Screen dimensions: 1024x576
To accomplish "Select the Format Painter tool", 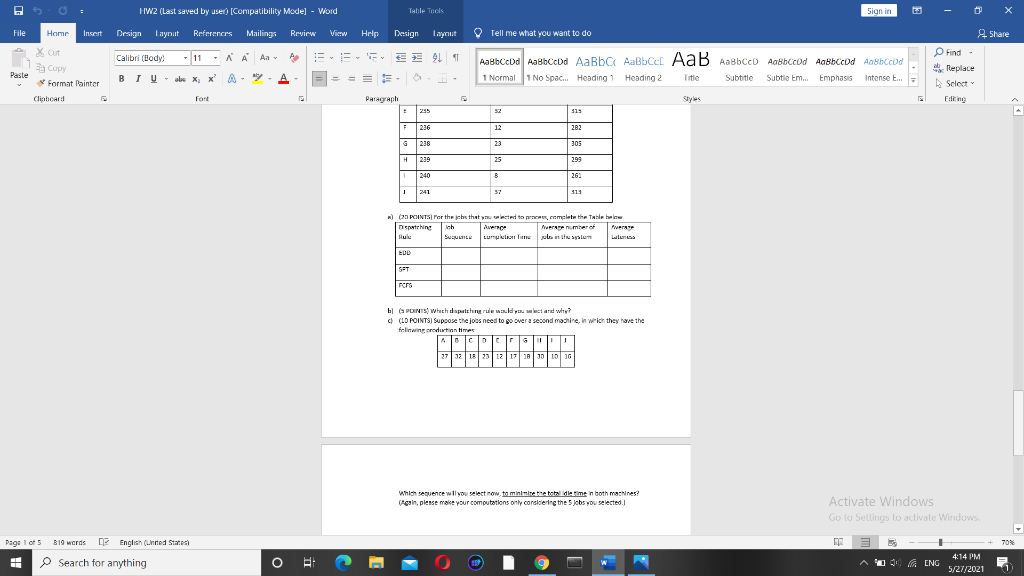I will pos(68,83).
